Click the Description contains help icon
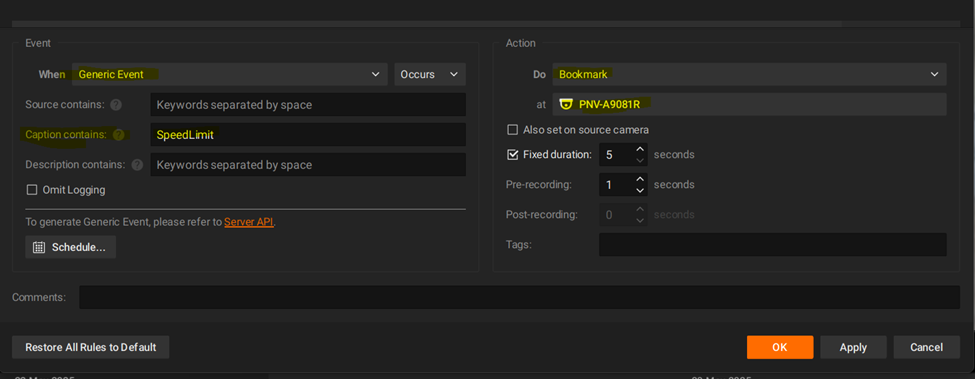 [x=137, y=165]
